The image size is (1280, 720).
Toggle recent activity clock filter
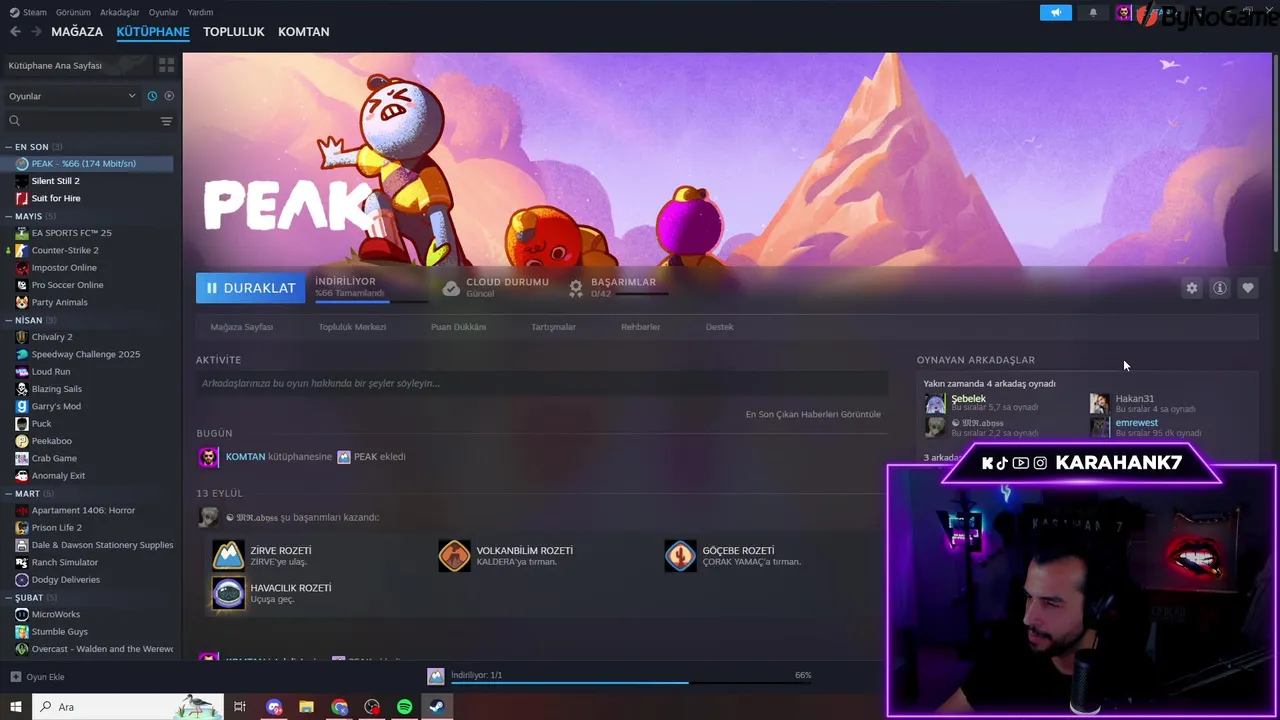tap(152, 96)
